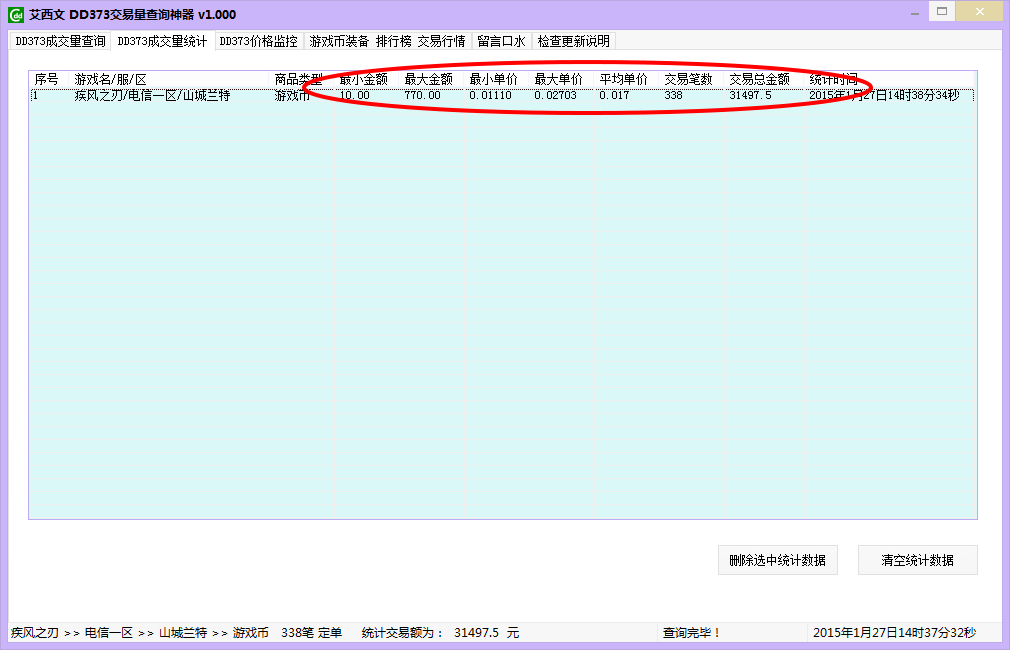The image size is (1010, 650).
Task: Open the 游戏币装备 tab
Action: (x=337, y=42)
